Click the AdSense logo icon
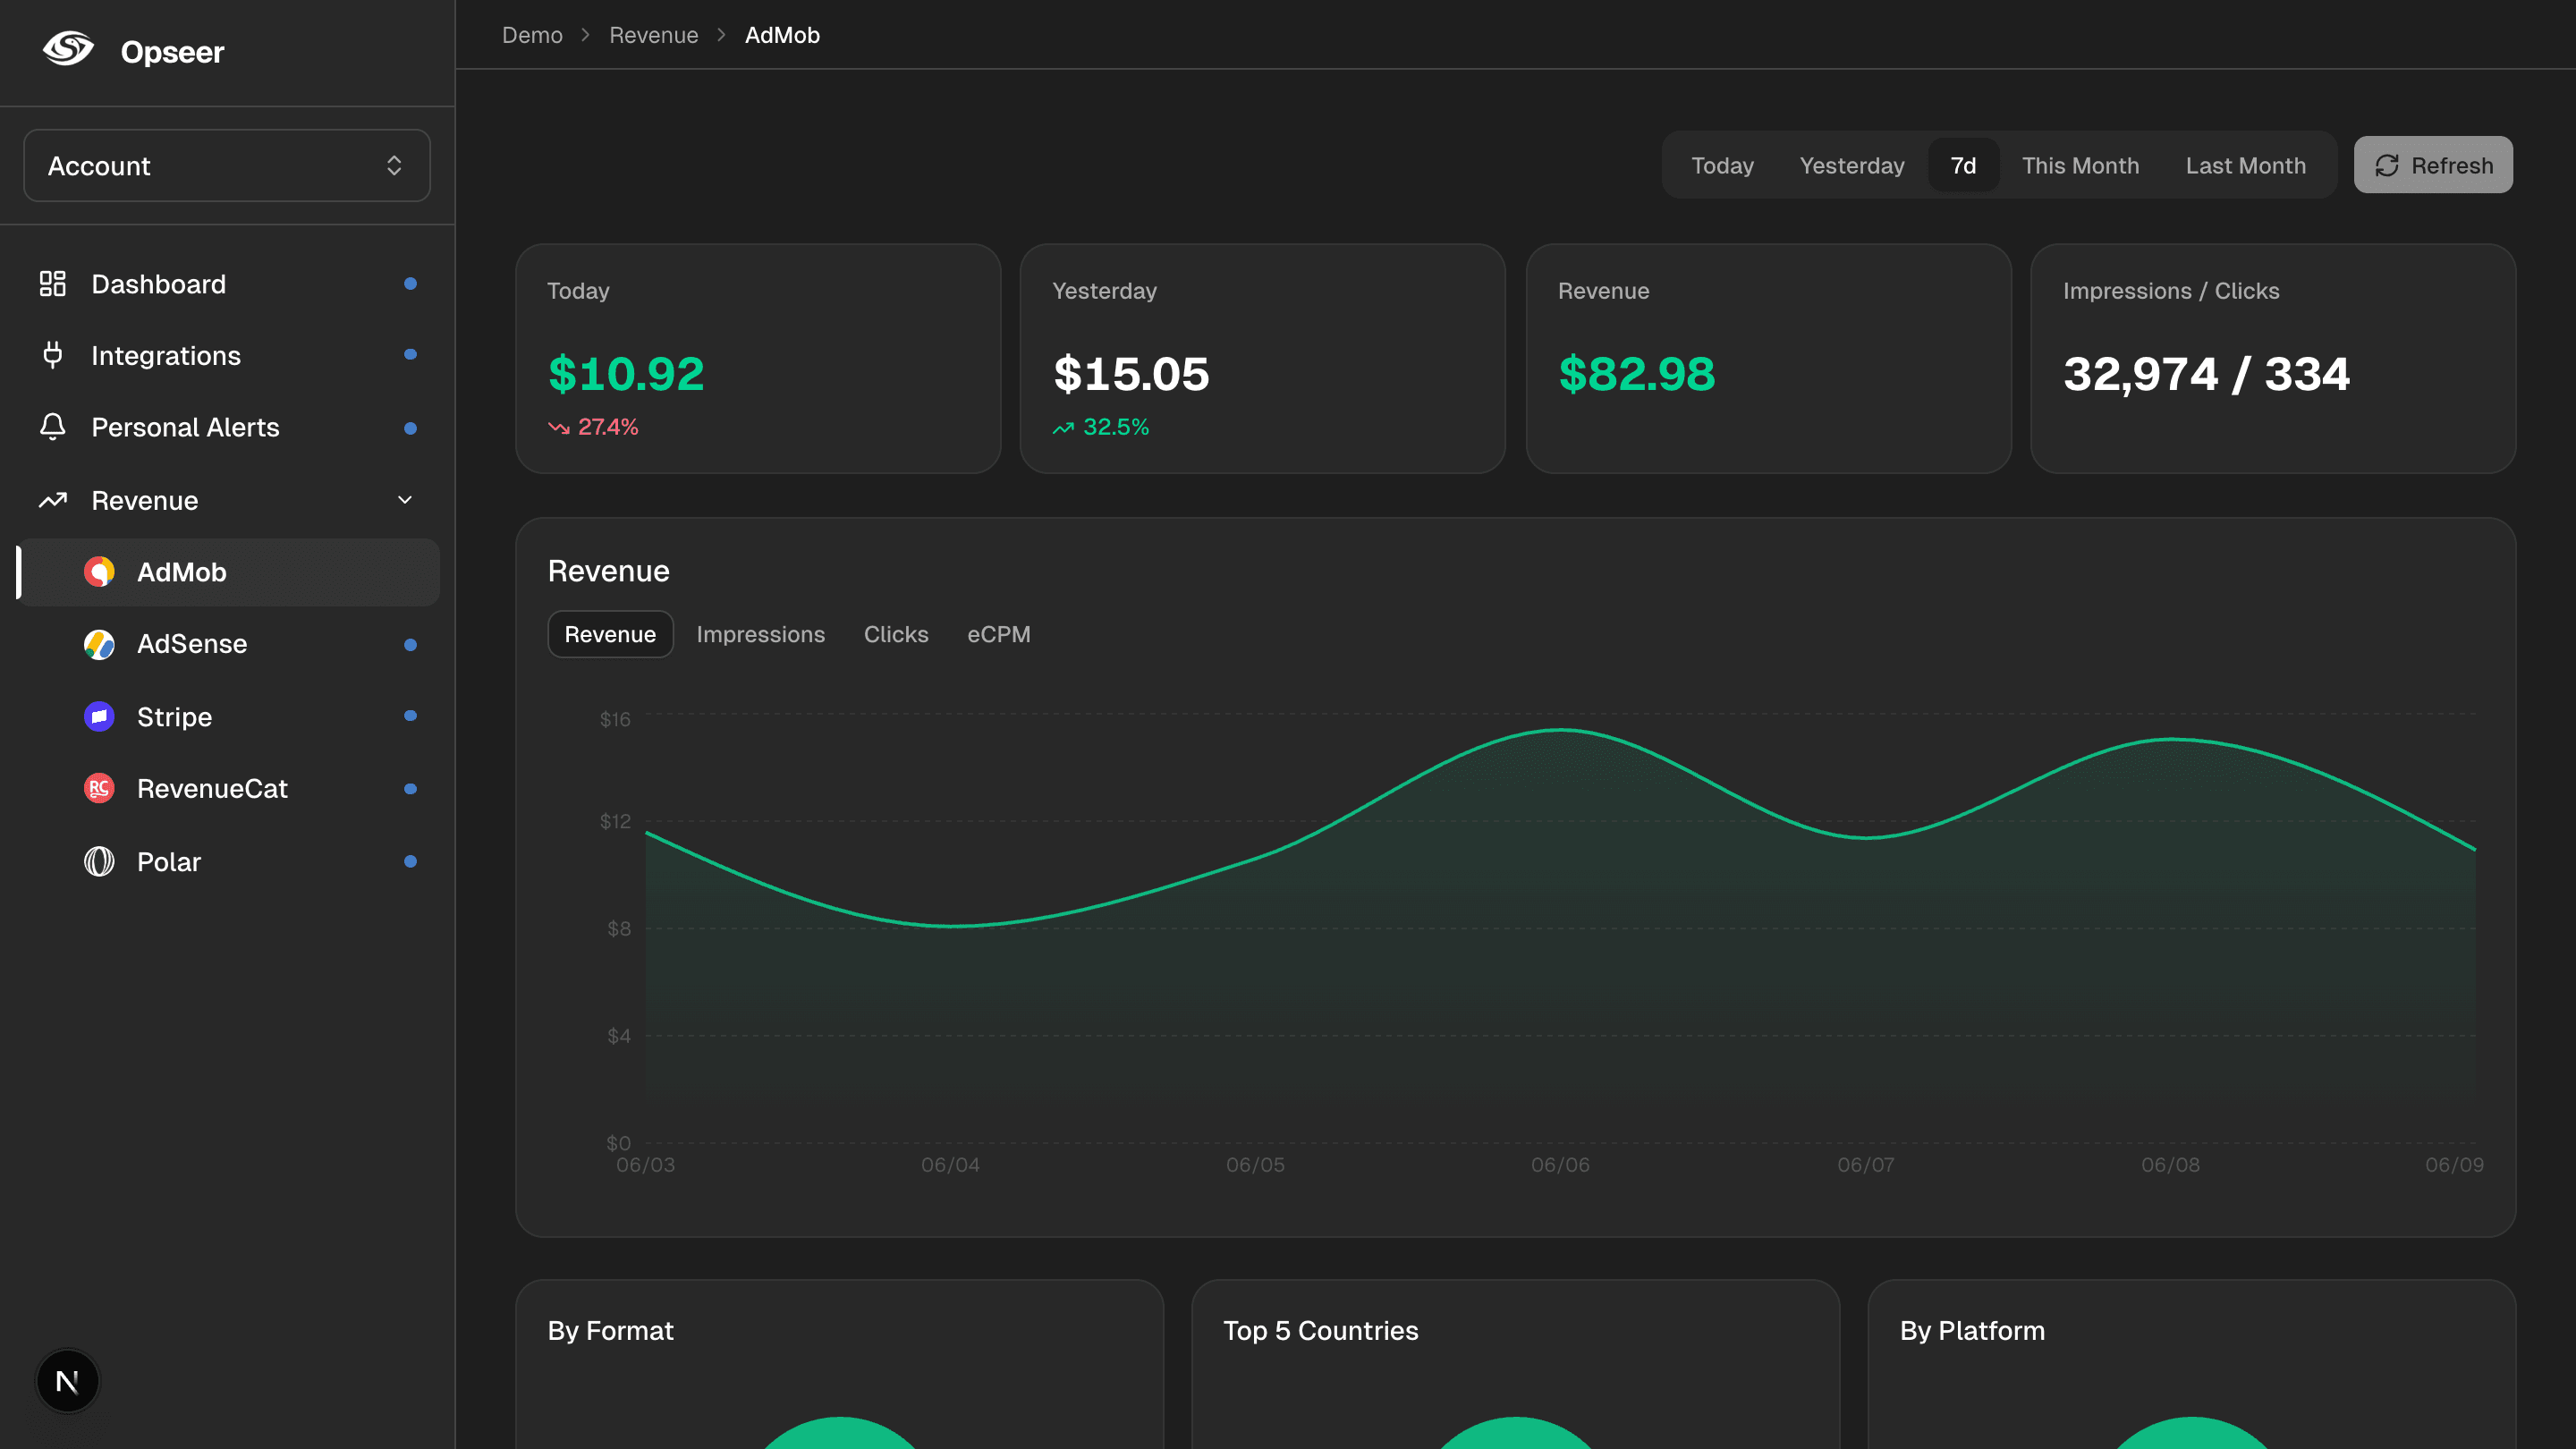This screenshot has height=1449, width=2576. point(99,644)
